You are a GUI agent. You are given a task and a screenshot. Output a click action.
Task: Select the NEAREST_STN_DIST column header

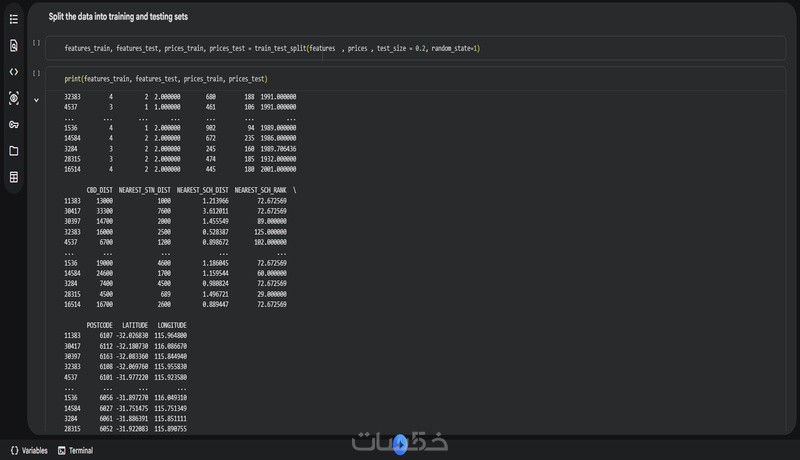[x=144, y=190]
